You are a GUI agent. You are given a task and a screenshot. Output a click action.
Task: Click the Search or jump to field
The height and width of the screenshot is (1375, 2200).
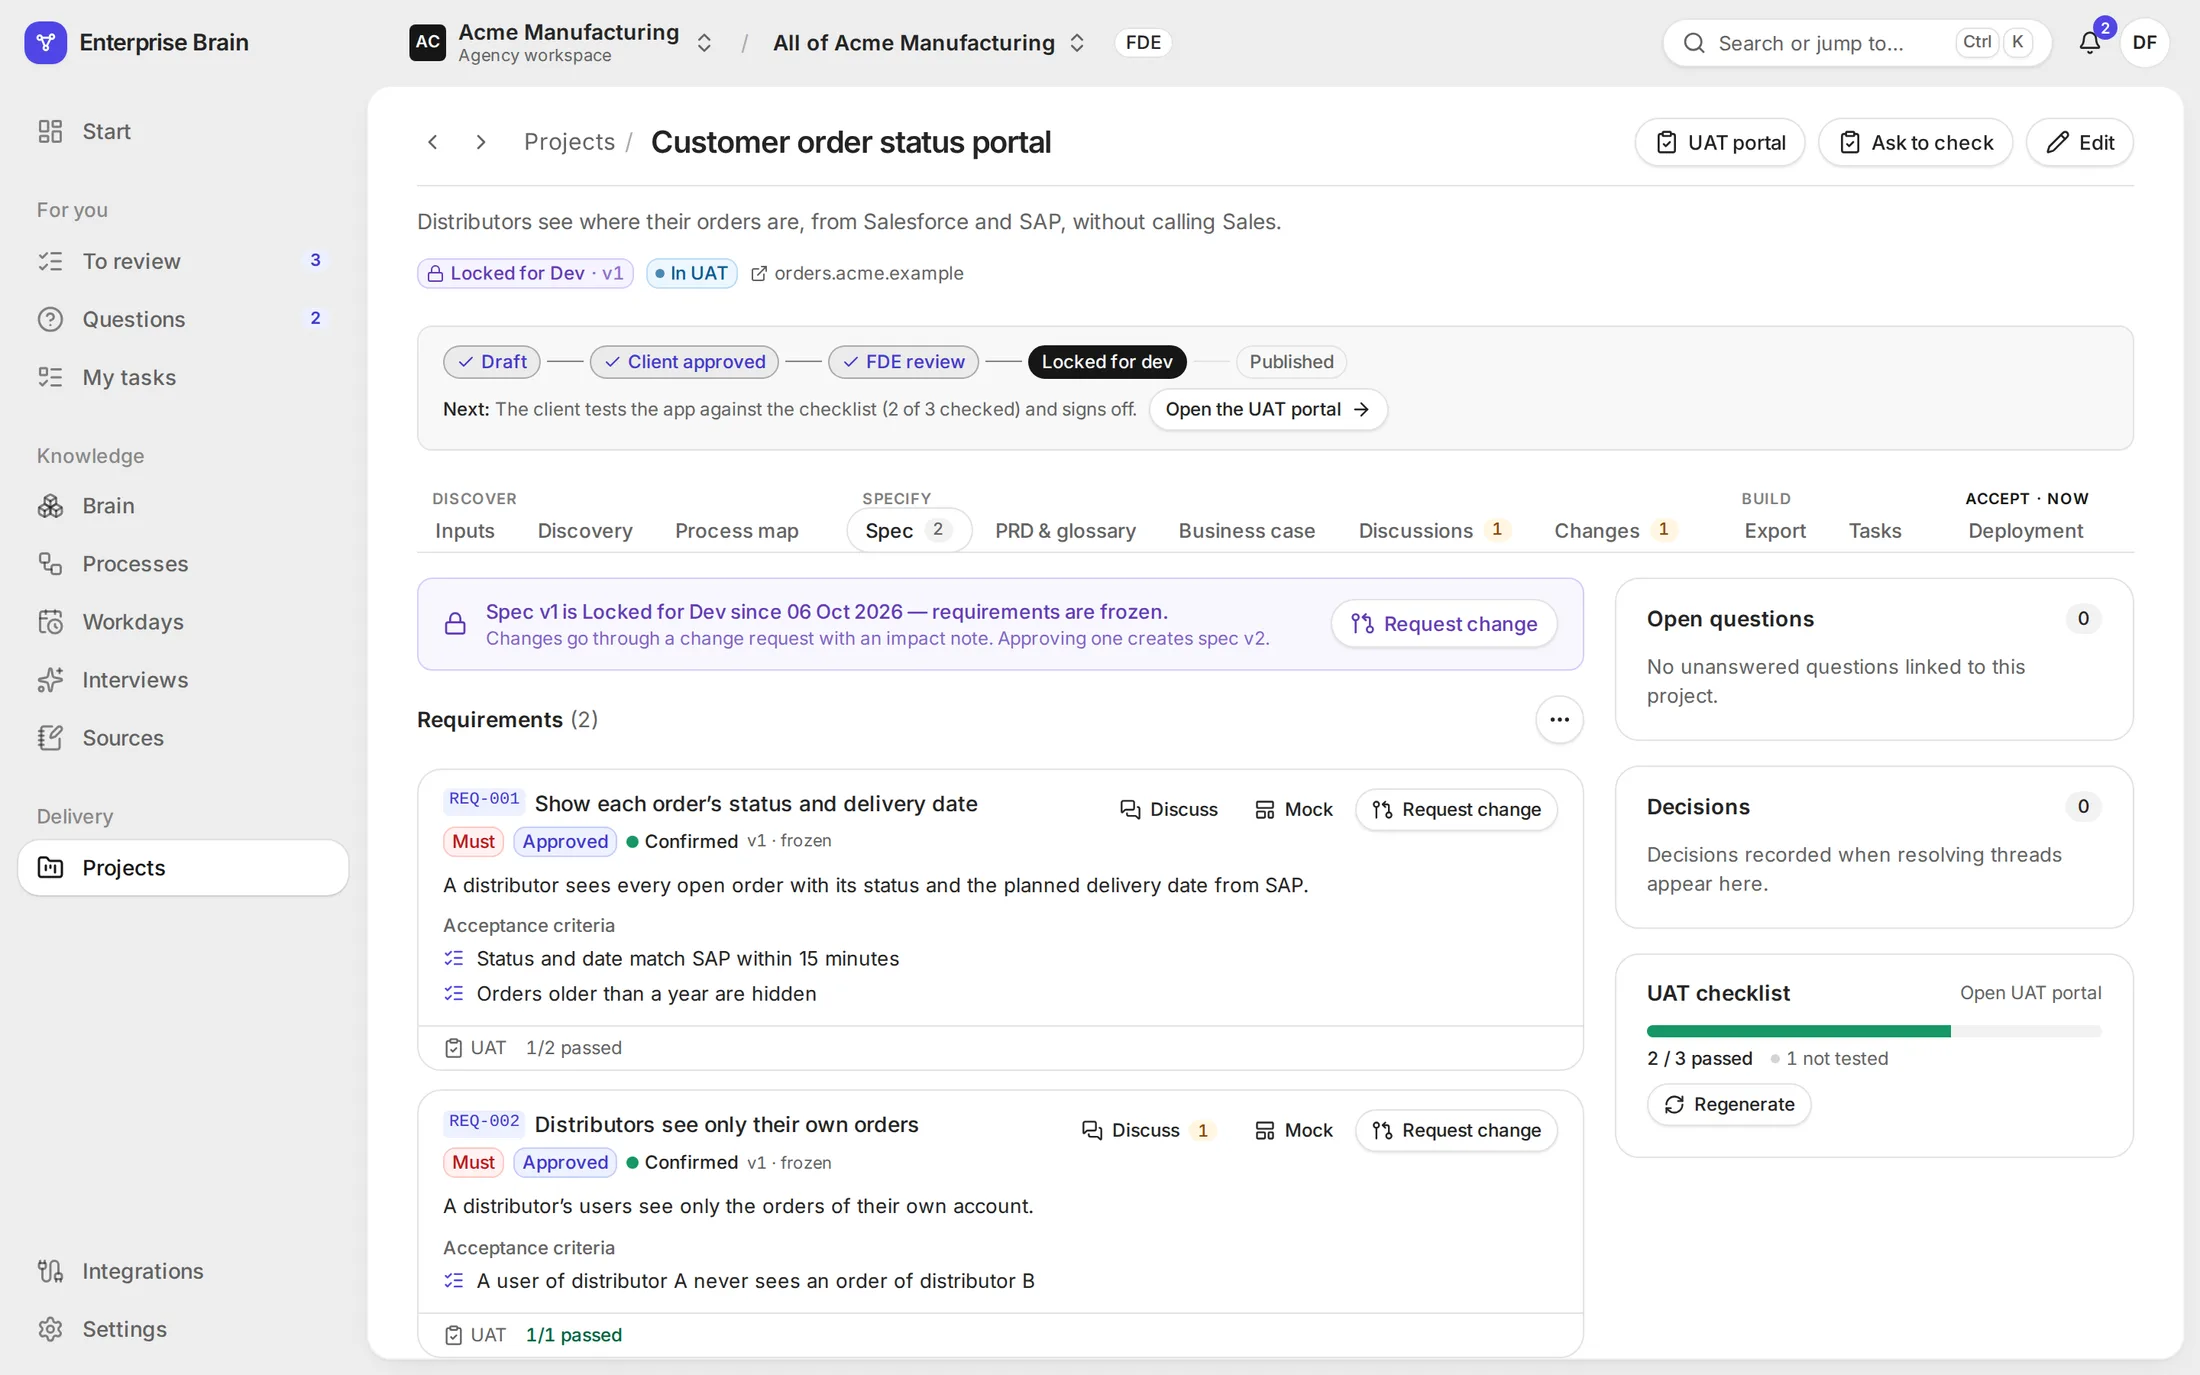[1857, 43]
